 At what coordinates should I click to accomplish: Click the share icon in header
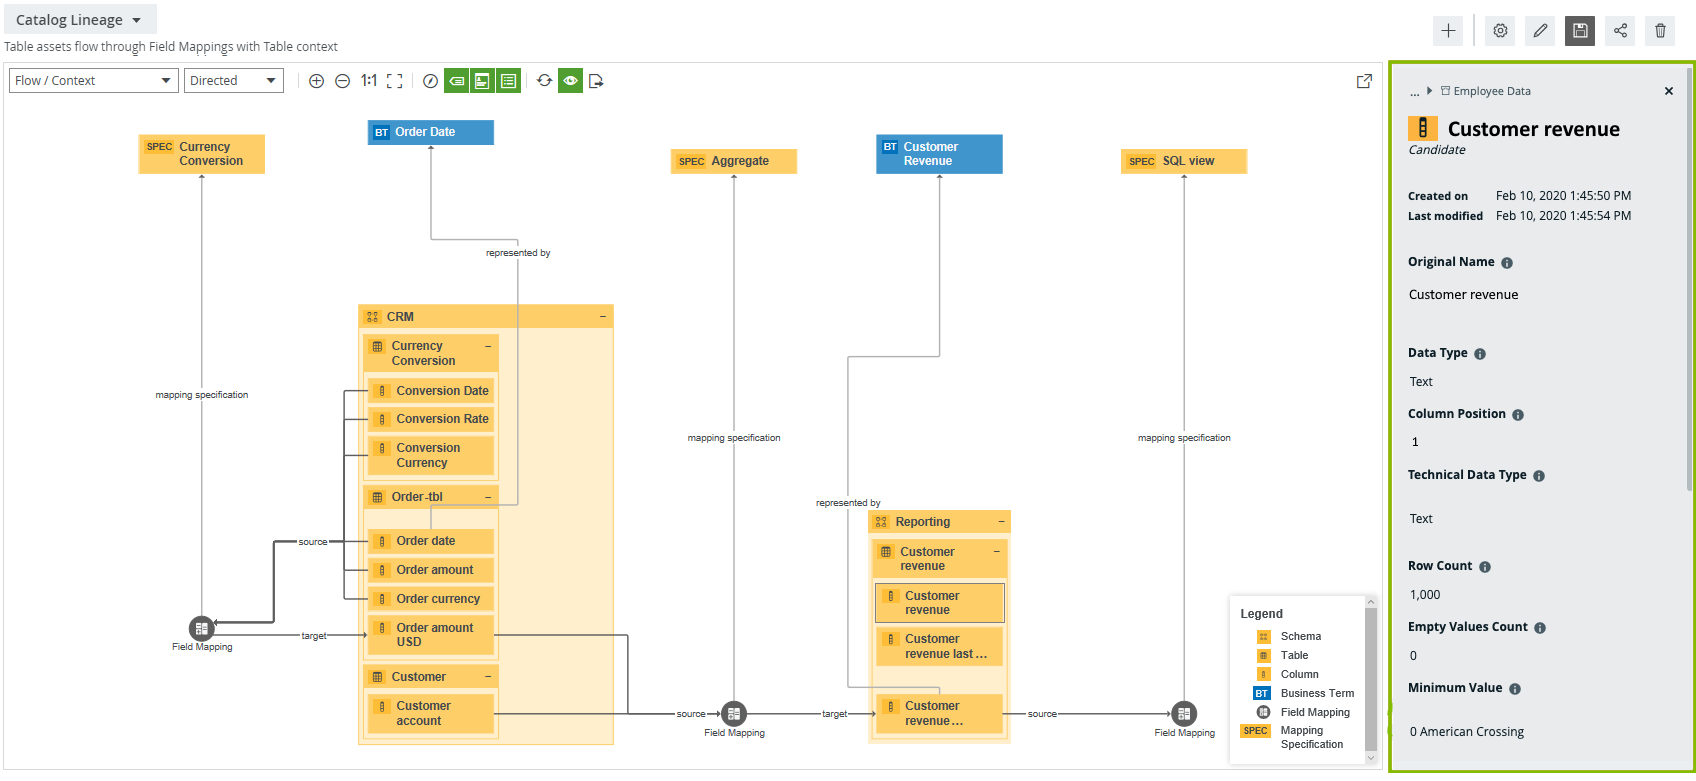pyautogui.click(x=1620, y=31)
